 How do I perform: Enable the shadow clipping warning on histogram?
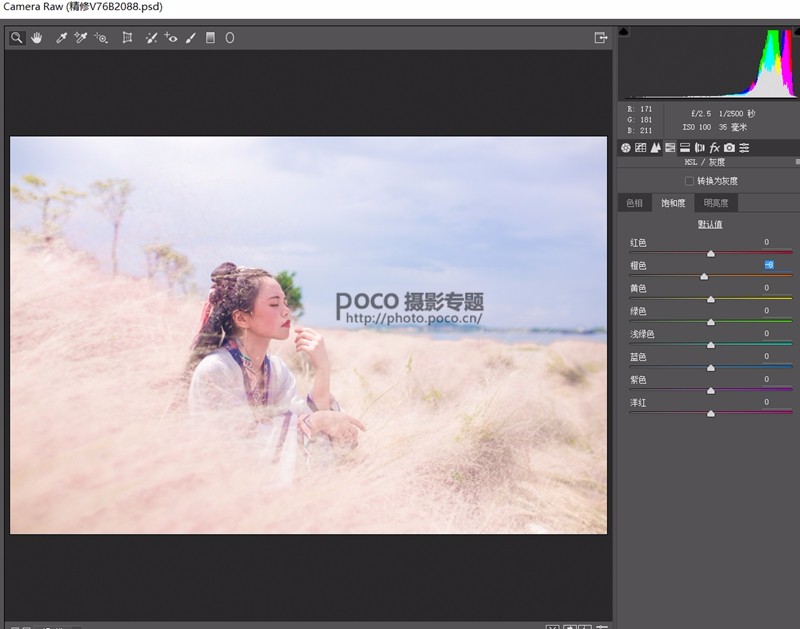pos(623,31)
